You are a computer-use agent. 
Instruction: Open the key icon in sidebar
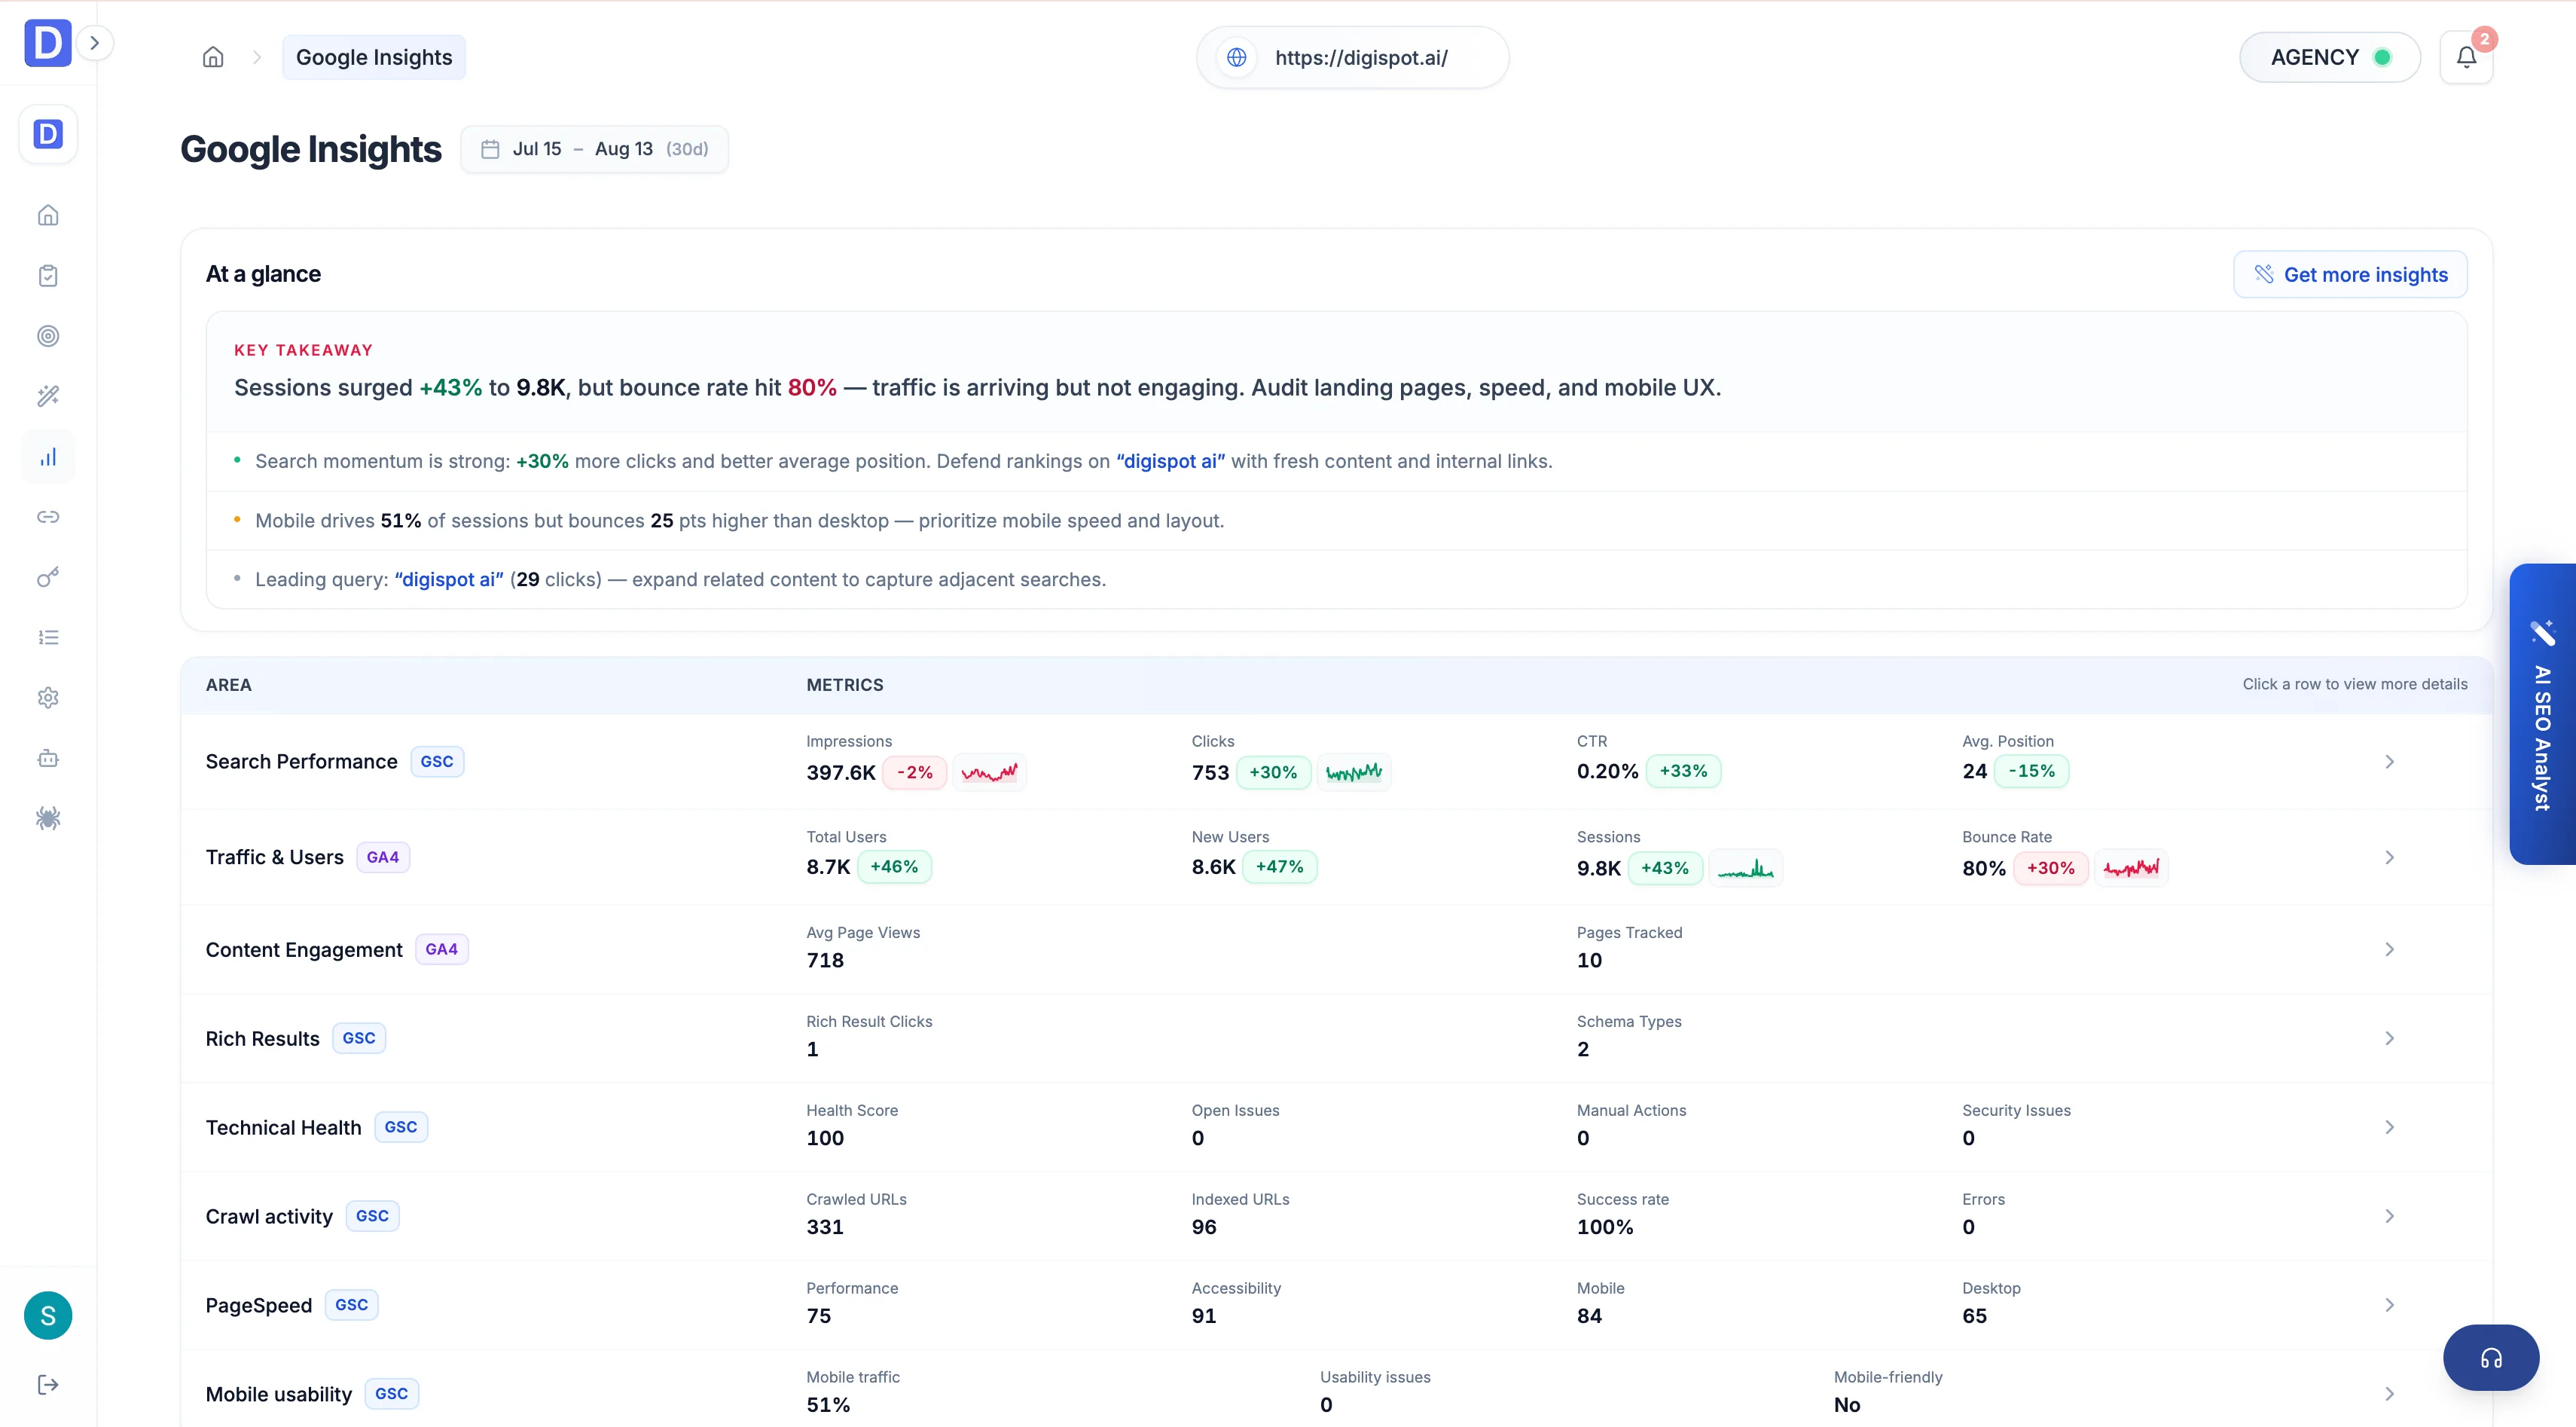(48, 577)
